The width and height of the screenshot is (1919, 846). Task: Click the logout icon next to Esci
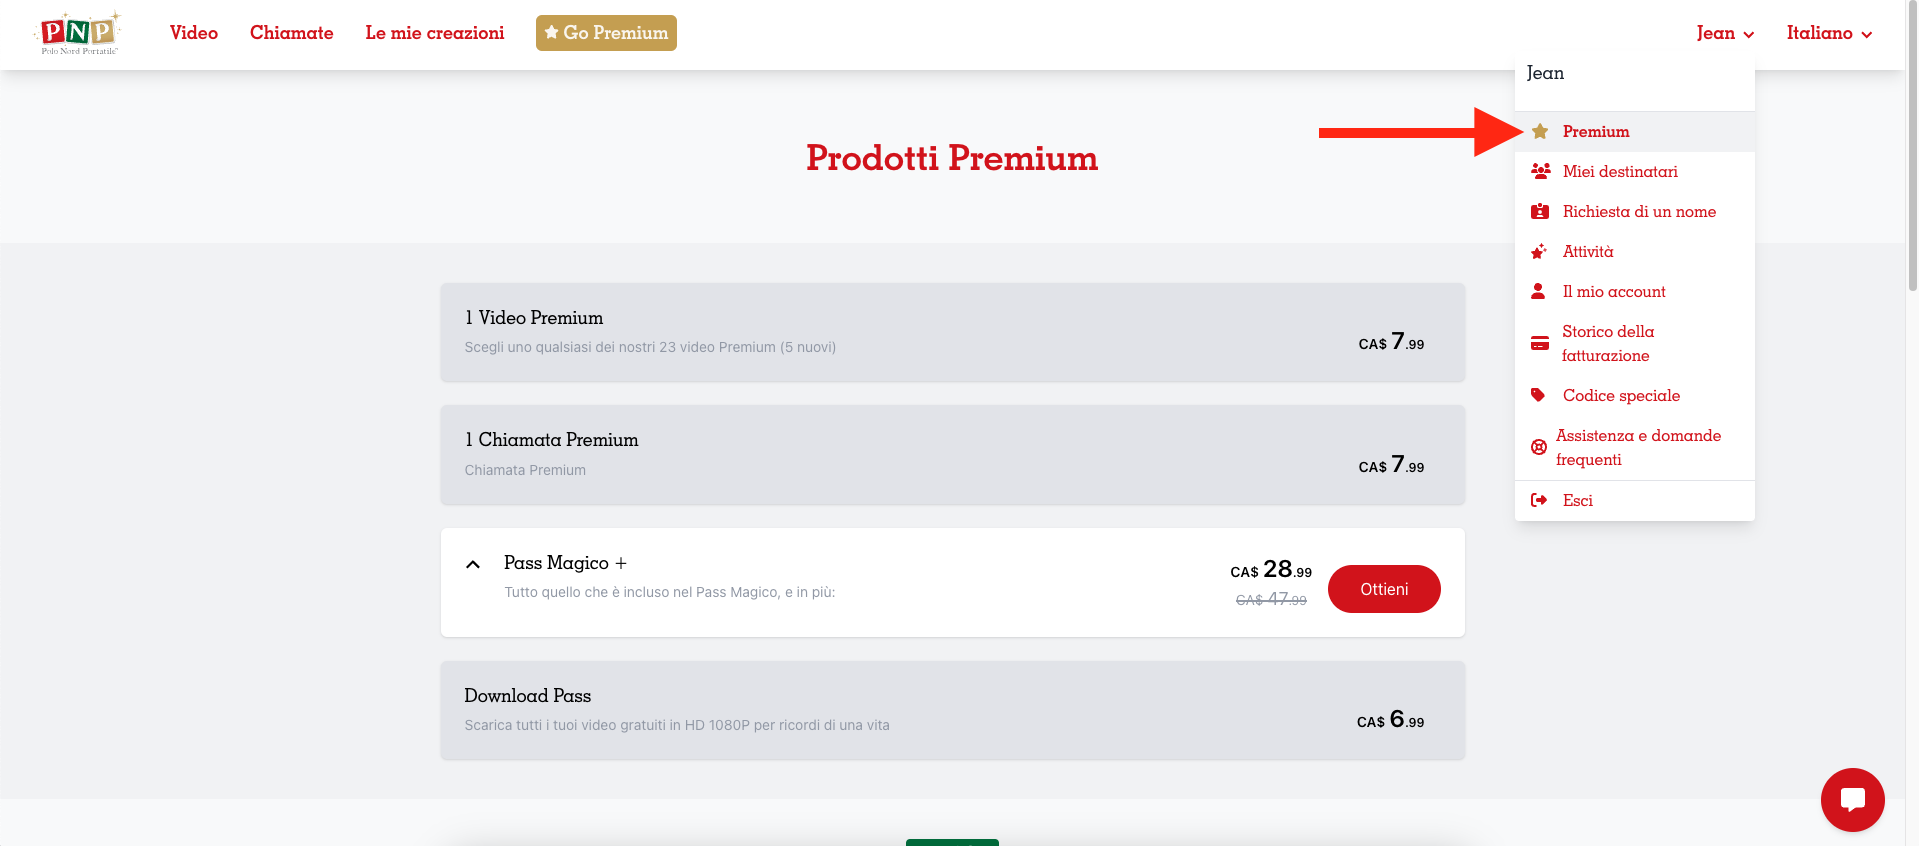1539,500
